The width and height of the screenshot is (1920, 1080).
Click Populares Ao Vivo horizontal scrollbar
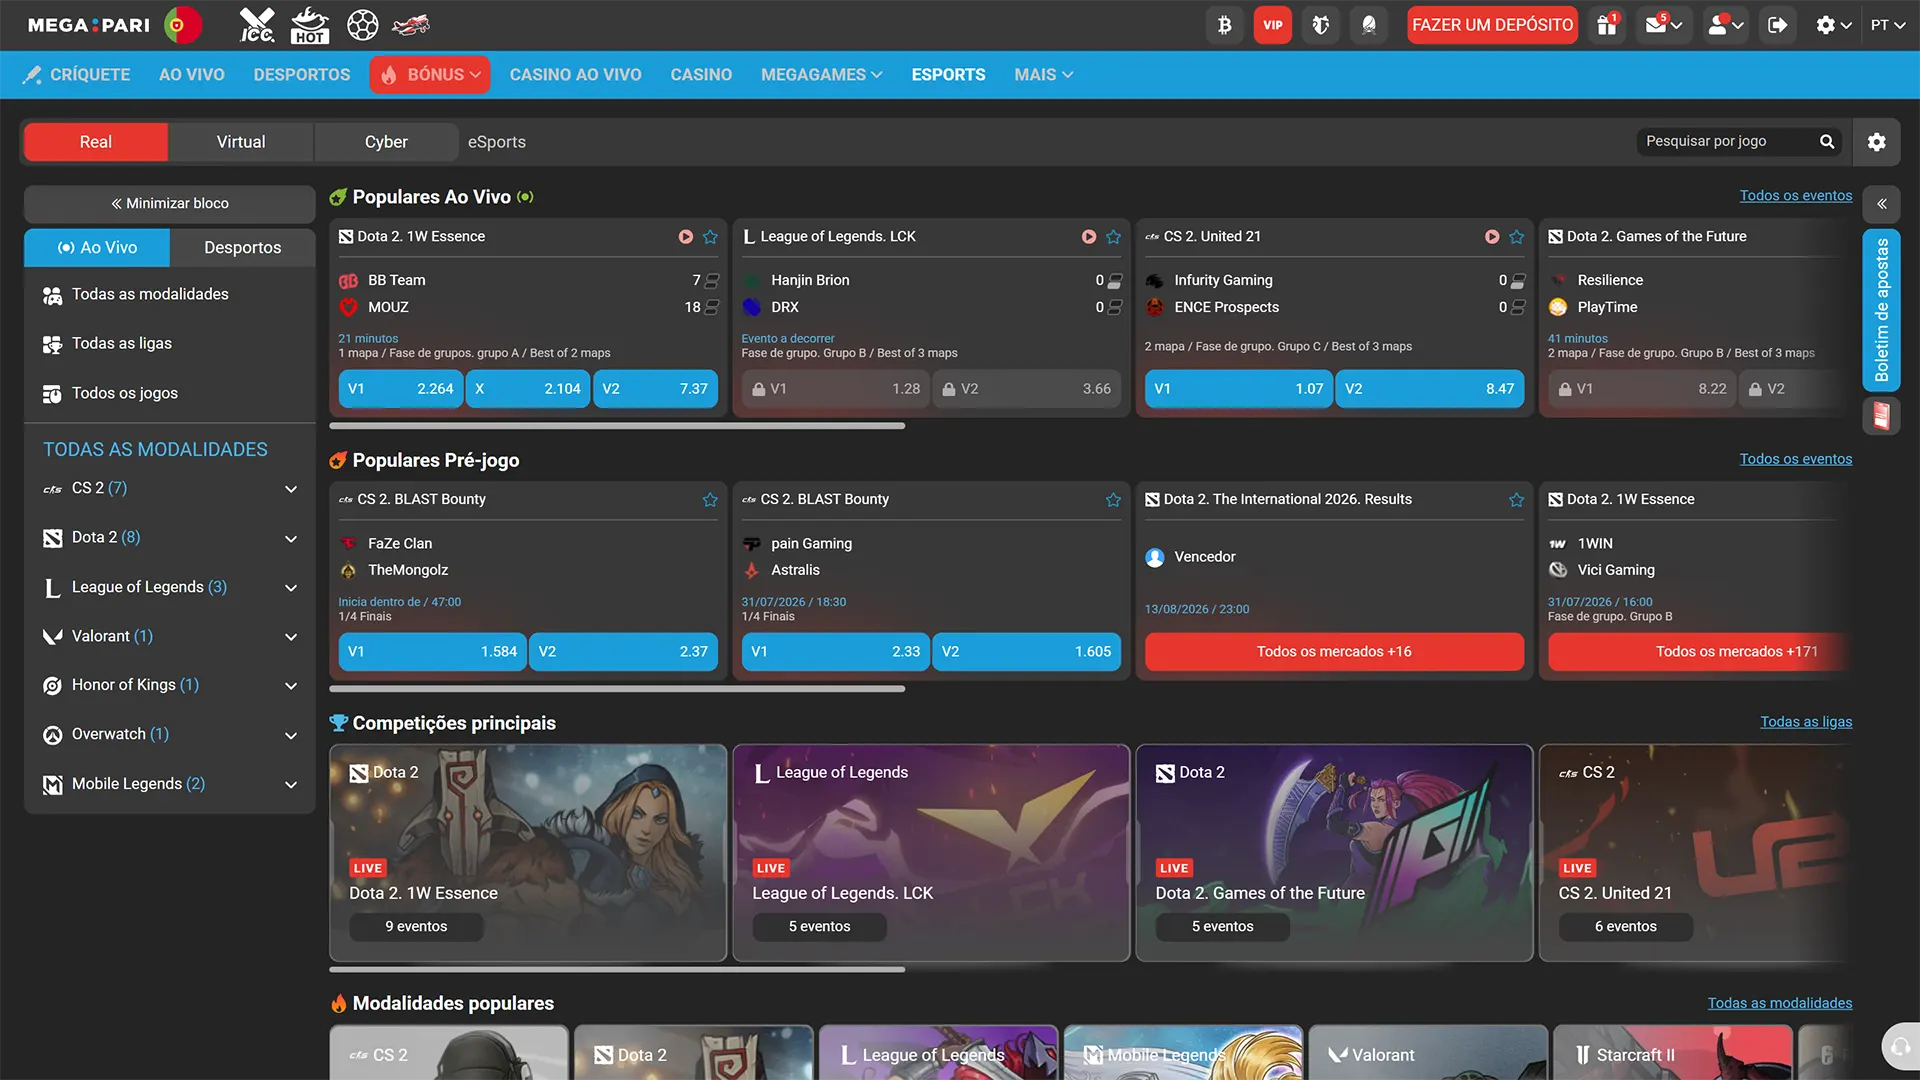point(617,426)
